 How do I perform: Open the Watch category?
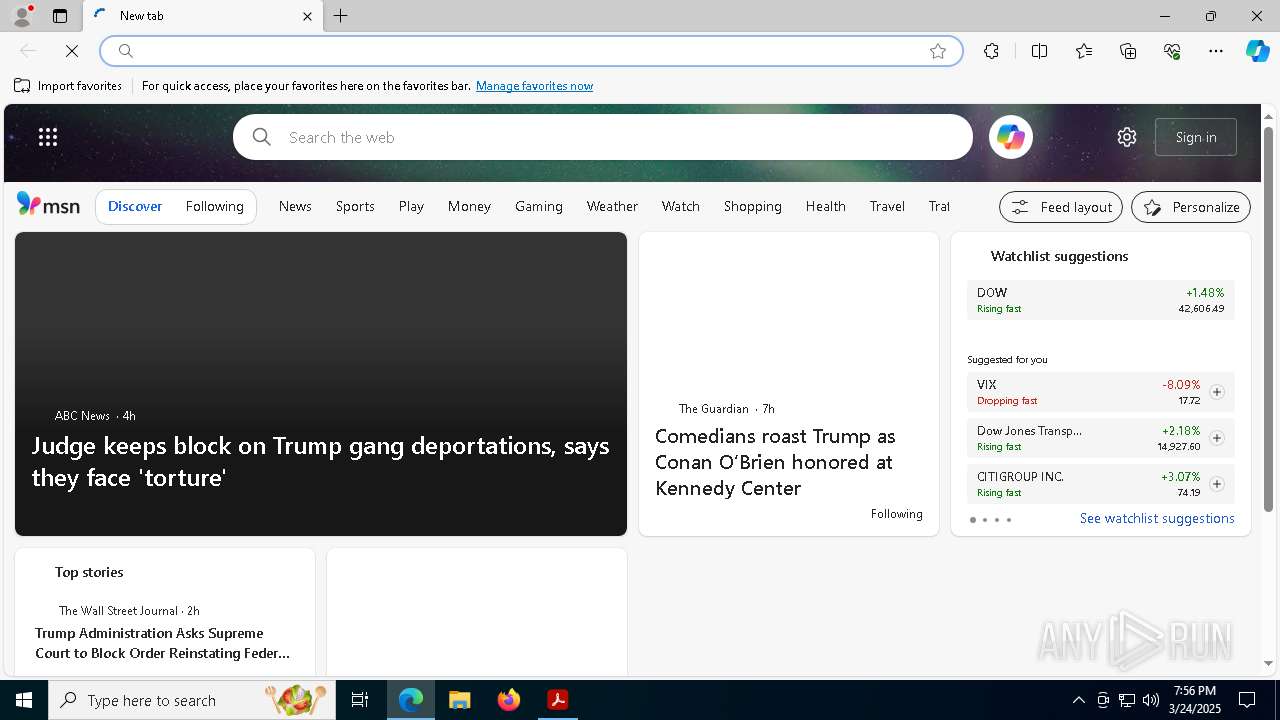tap(681, 206)
